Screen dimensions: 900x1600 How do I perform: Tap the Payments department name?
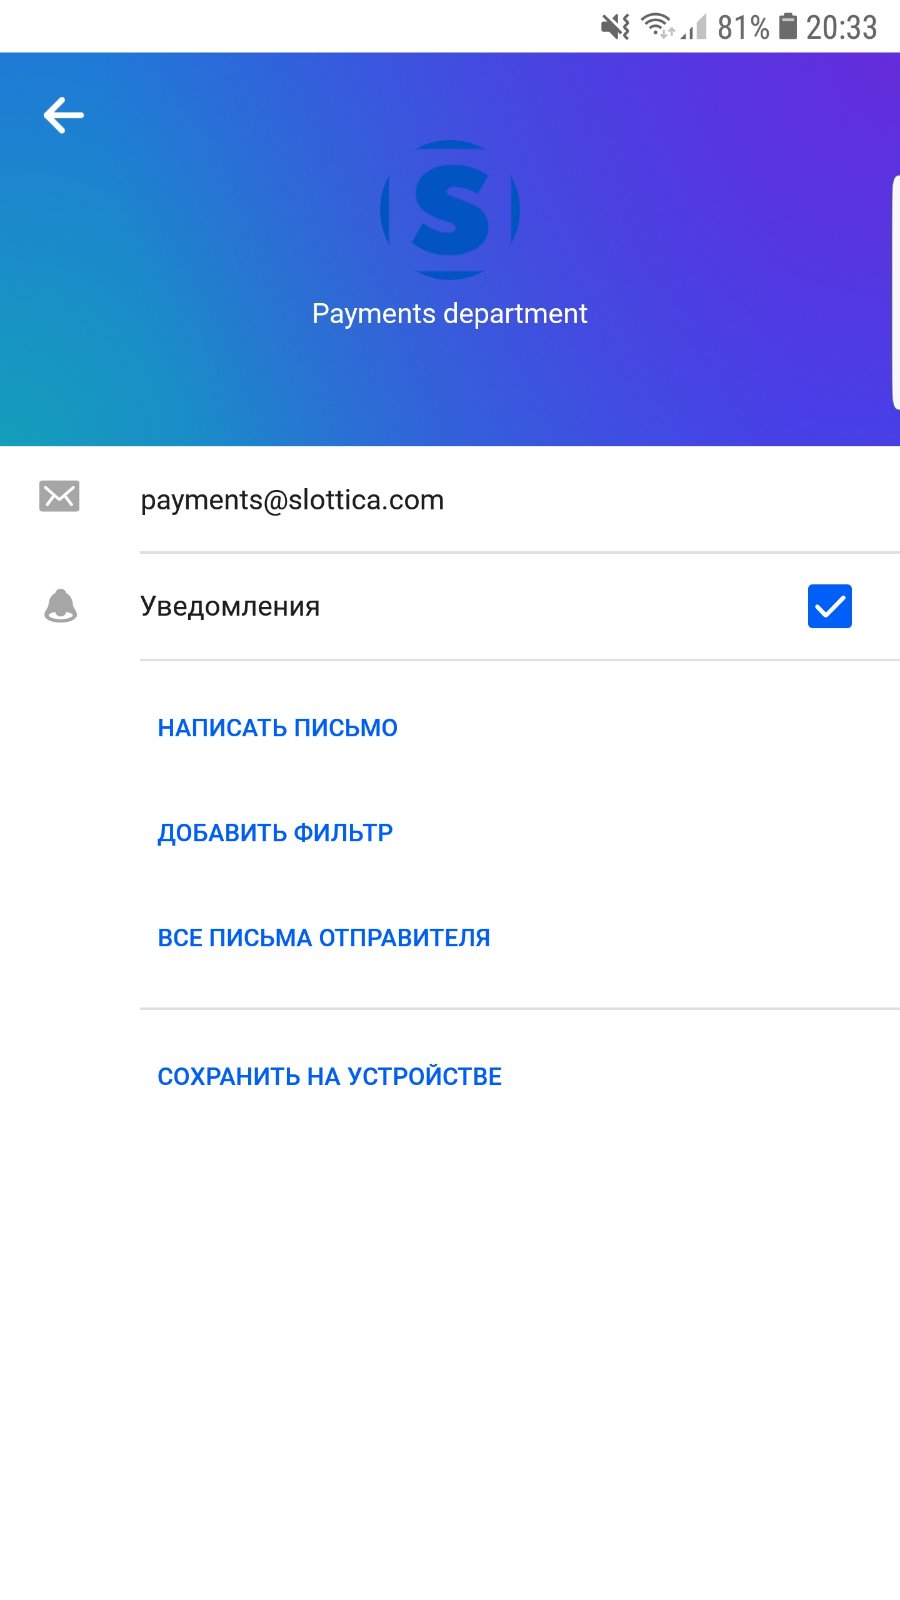coord(450,314)
